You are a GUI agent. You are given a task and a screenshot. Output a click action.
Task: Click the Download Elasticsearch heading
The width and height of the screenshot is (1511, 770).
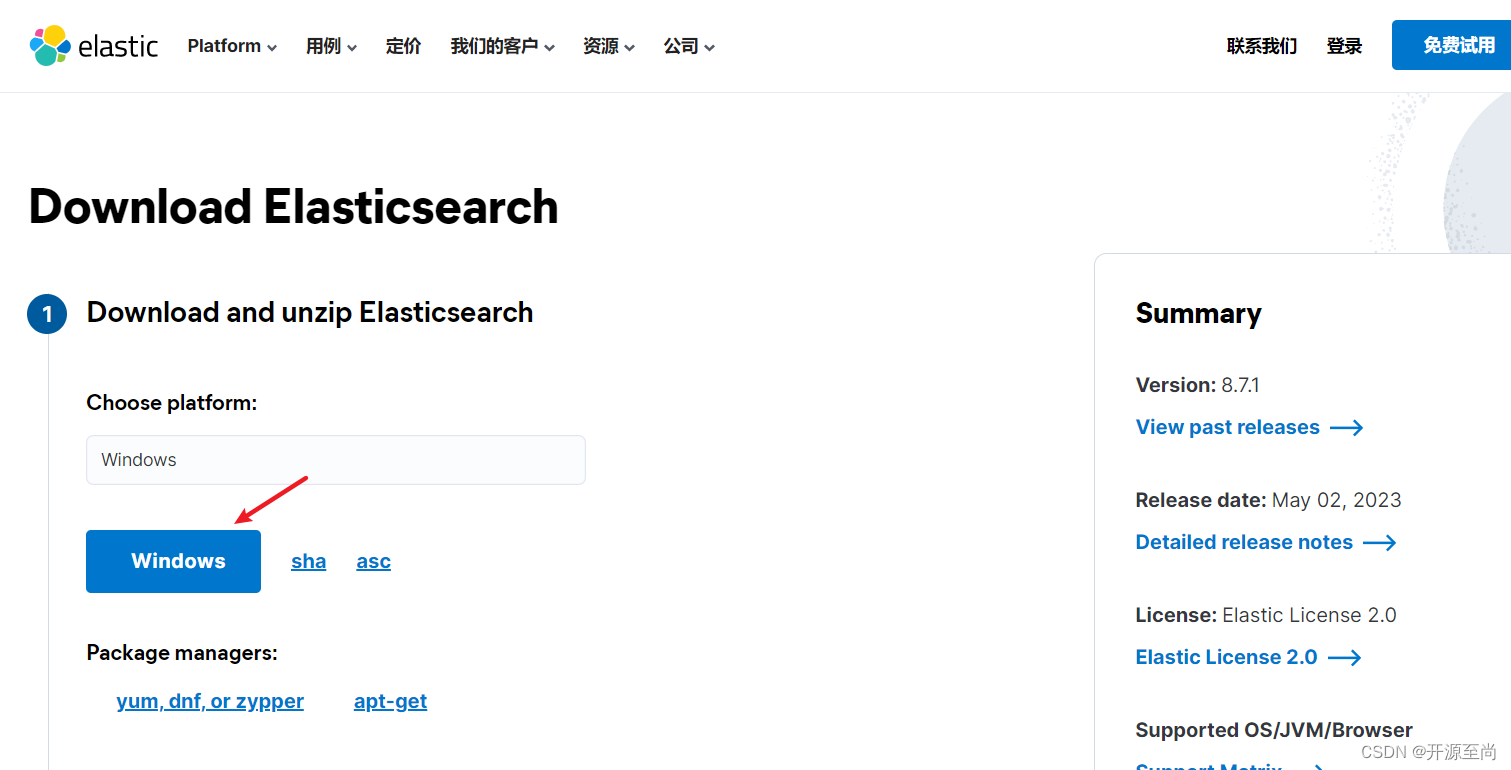(293, 207)
